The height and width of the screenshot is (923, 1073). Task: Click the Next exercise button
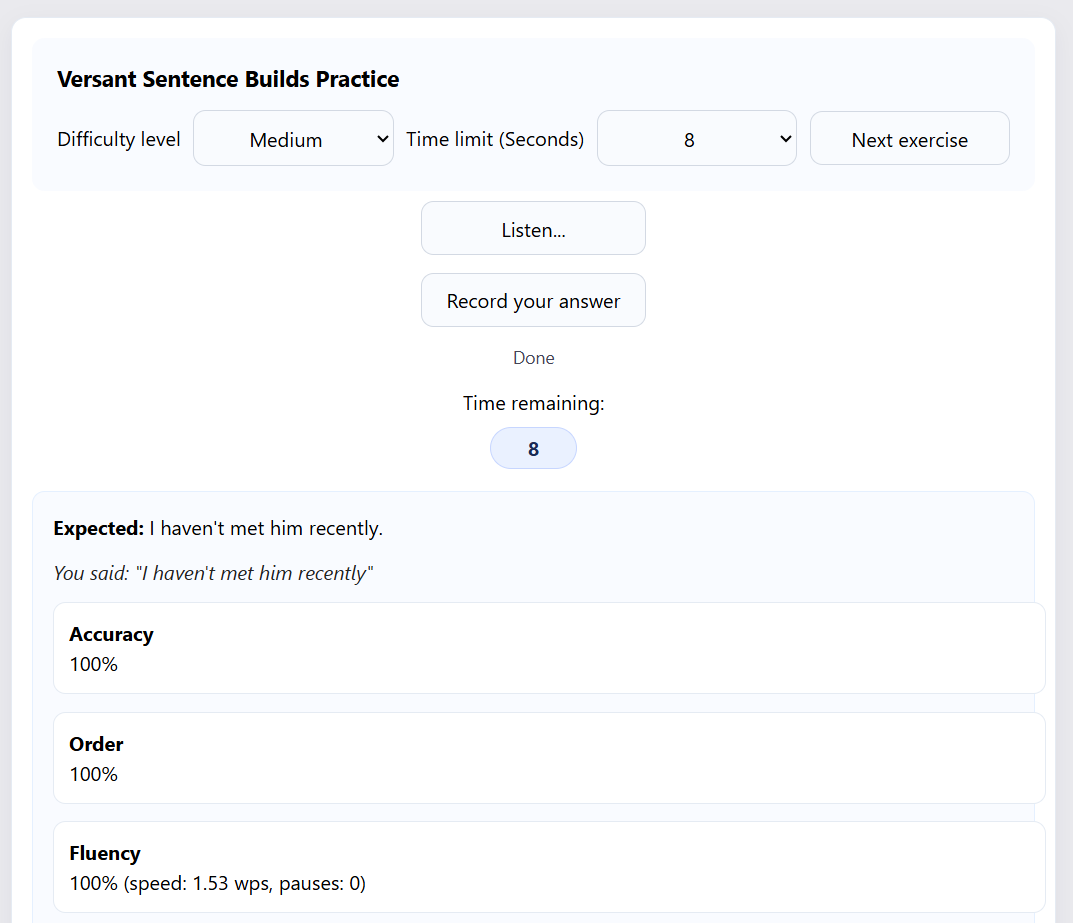click(909, 138)
